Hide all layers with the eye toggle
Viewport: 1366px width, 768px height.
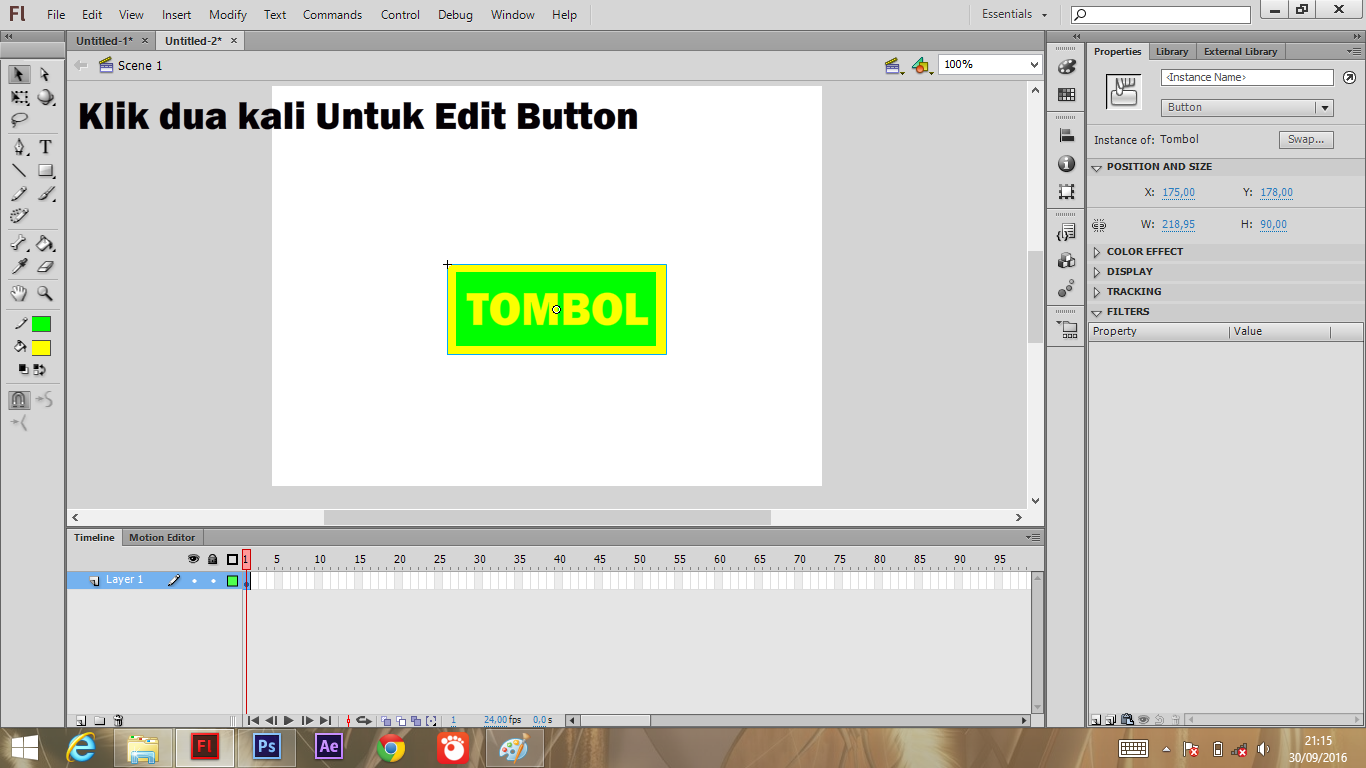pyautogui.click(x=193, y=560)
